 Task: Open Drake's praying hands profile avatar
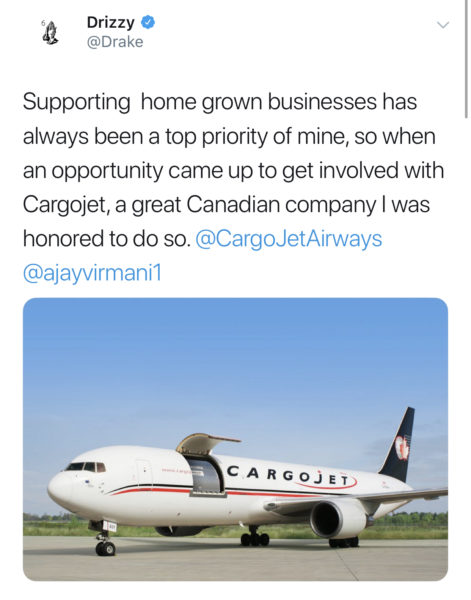point(51,33)
